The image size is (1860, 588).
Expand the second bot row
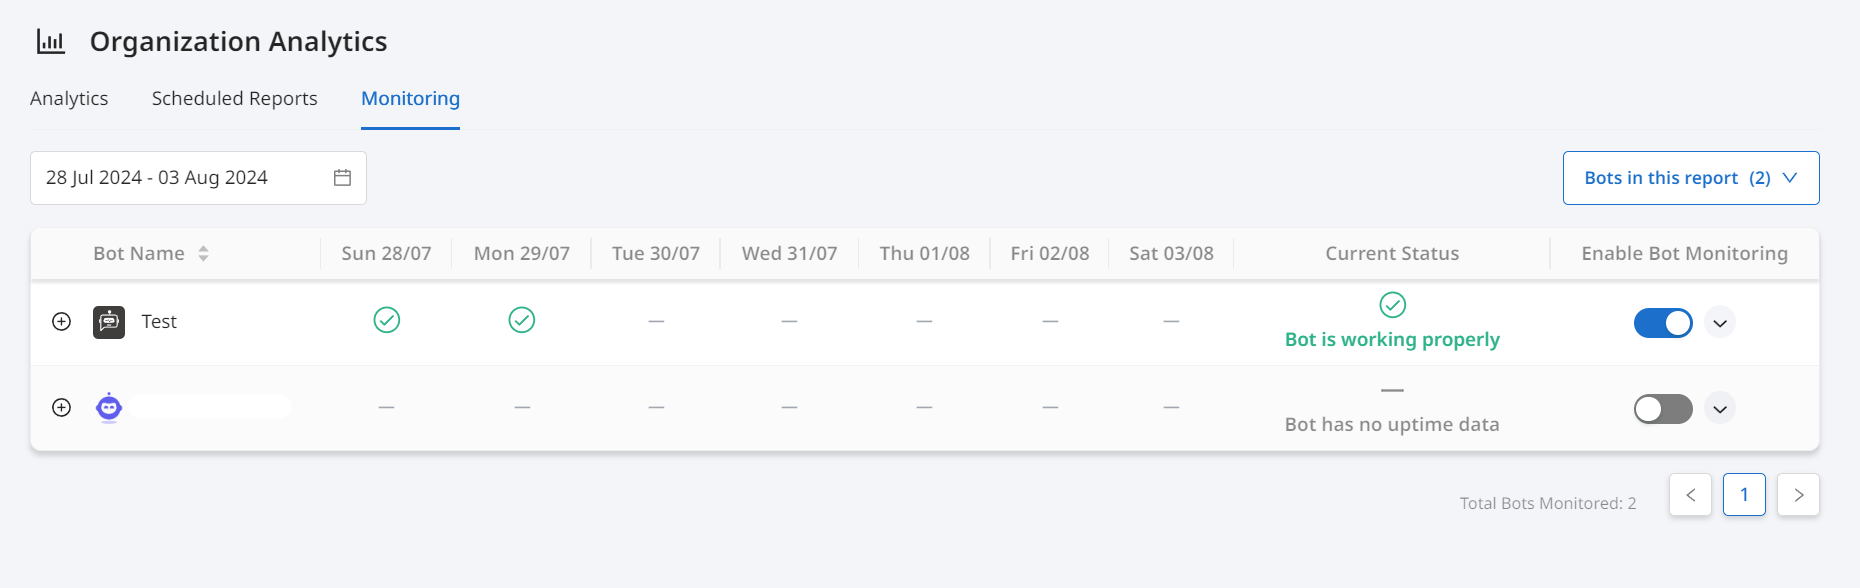[x=62, y=407]
